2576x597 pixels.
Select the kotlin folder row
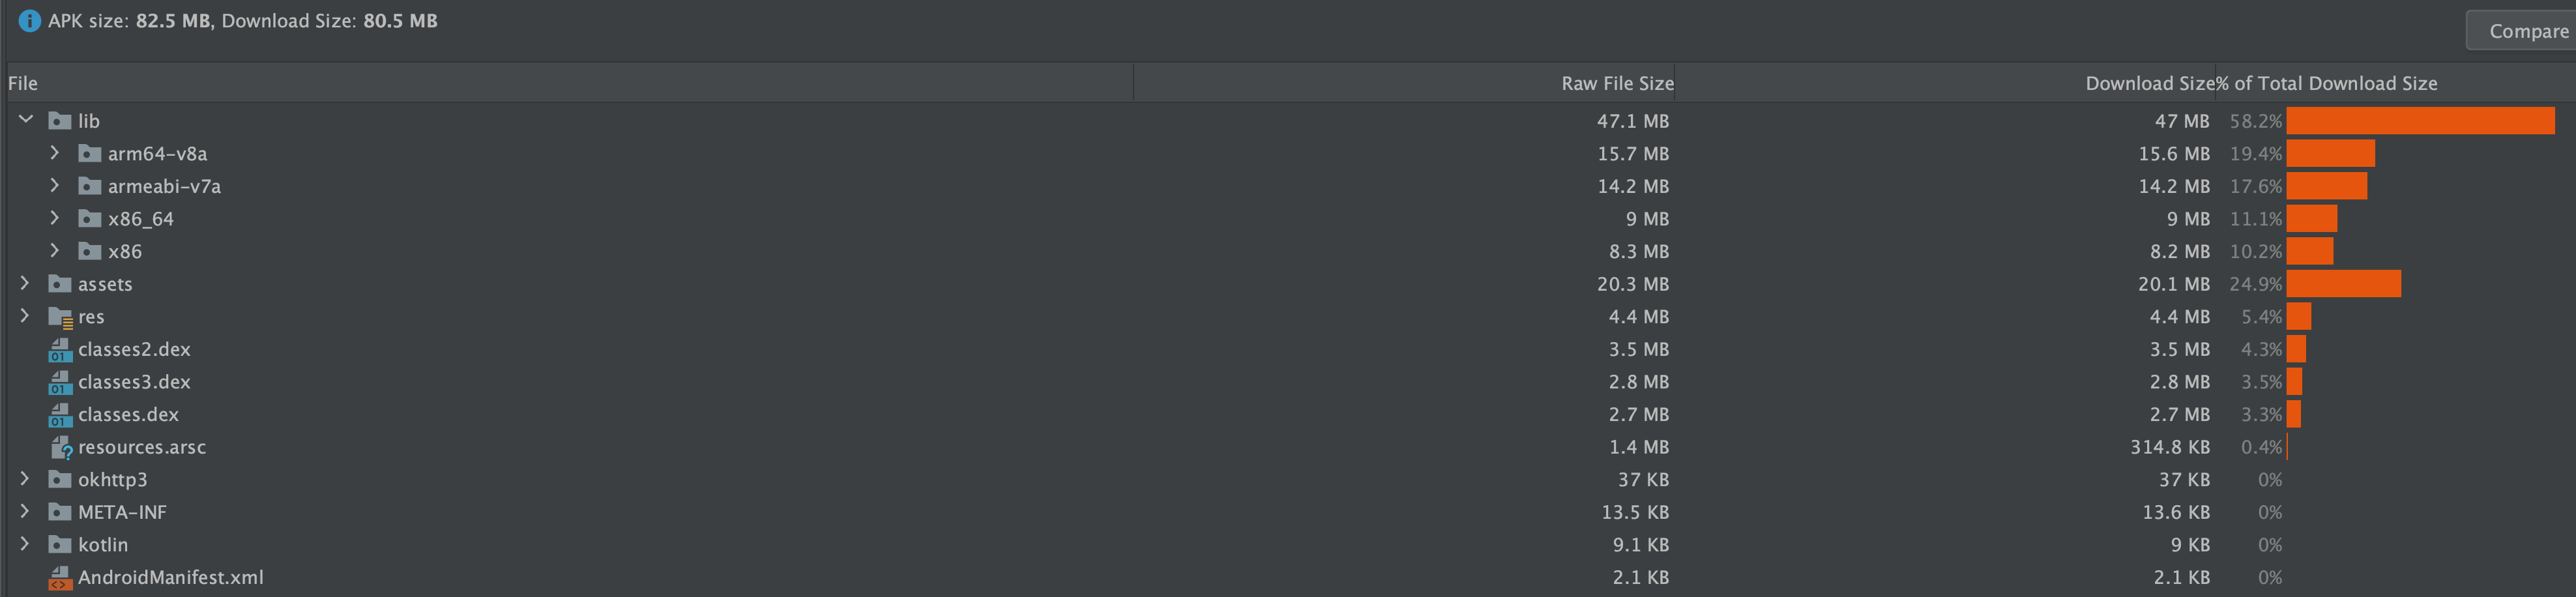[x=1288, y=545]
